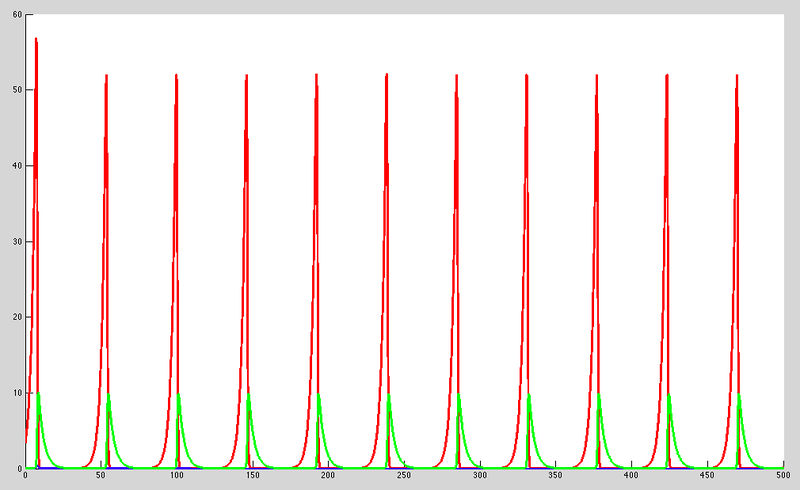Click the y-axis tick label 20

18,318
